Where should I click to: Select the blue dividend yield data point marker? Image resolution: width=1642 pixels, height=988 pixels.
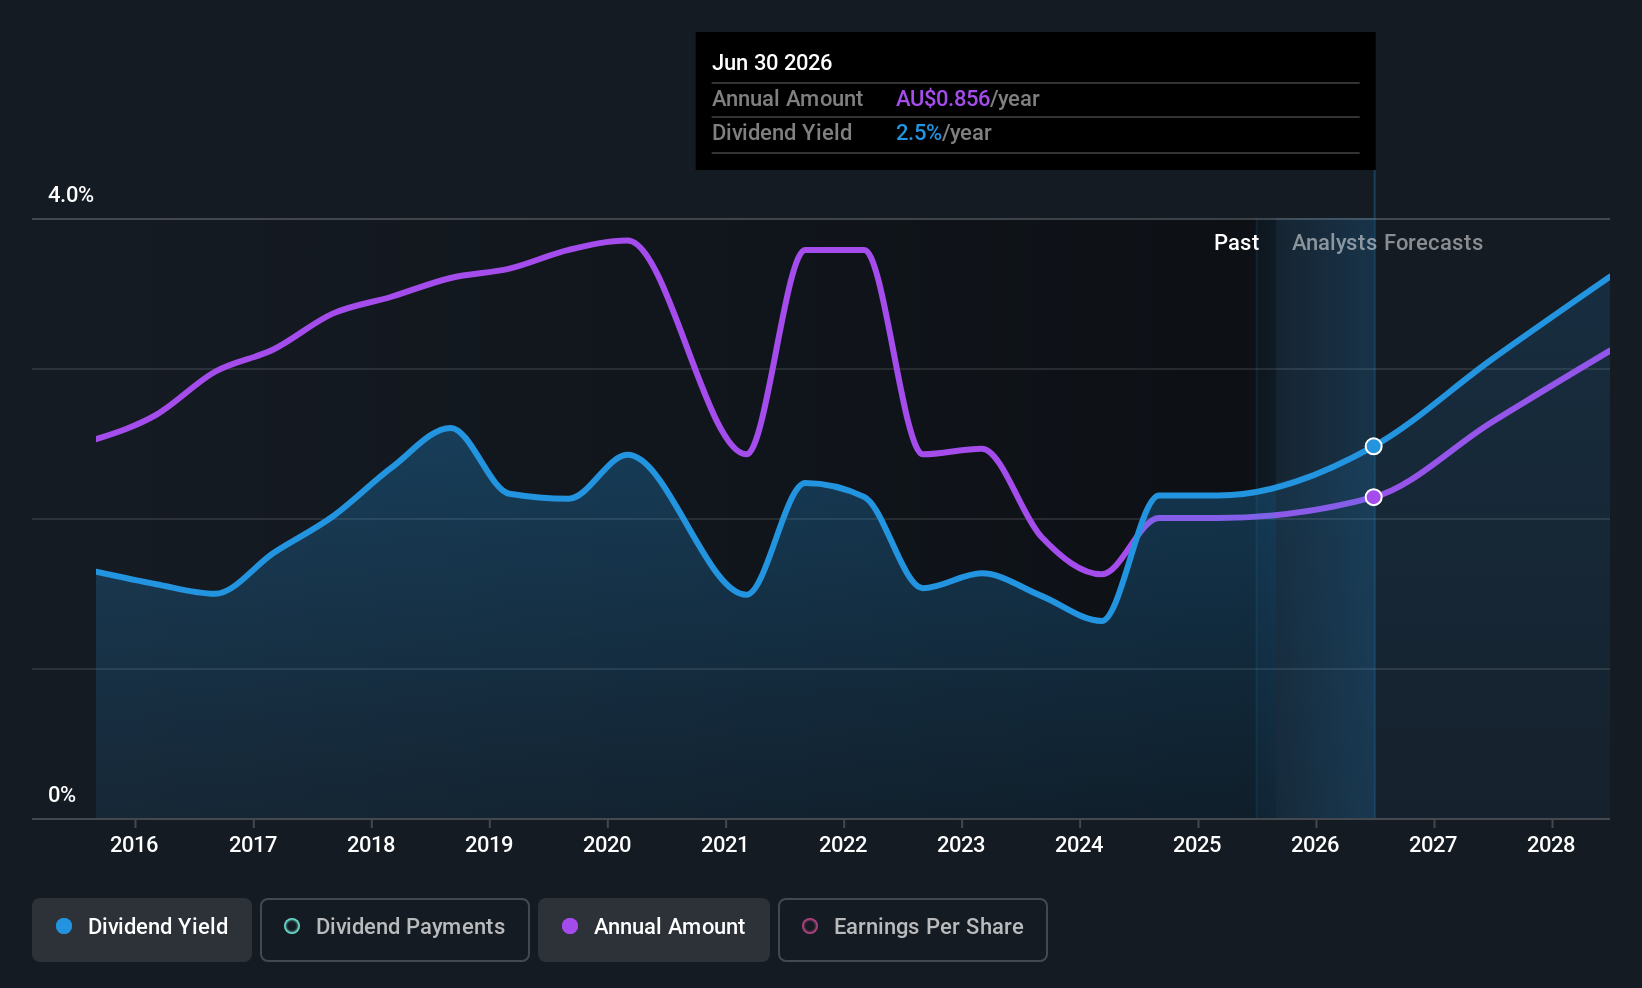(1374, 446)
